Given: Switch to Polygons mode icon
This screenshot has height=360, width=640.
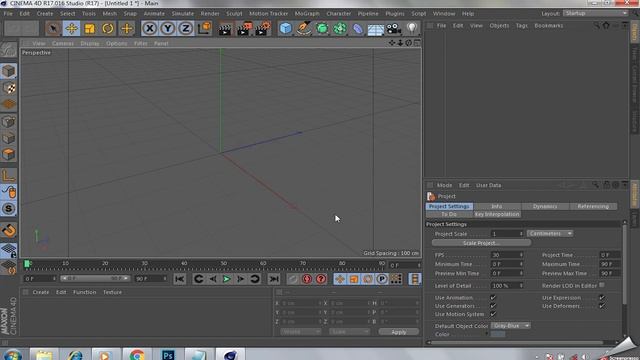Looking at the screenshot, I should [9, 154].
